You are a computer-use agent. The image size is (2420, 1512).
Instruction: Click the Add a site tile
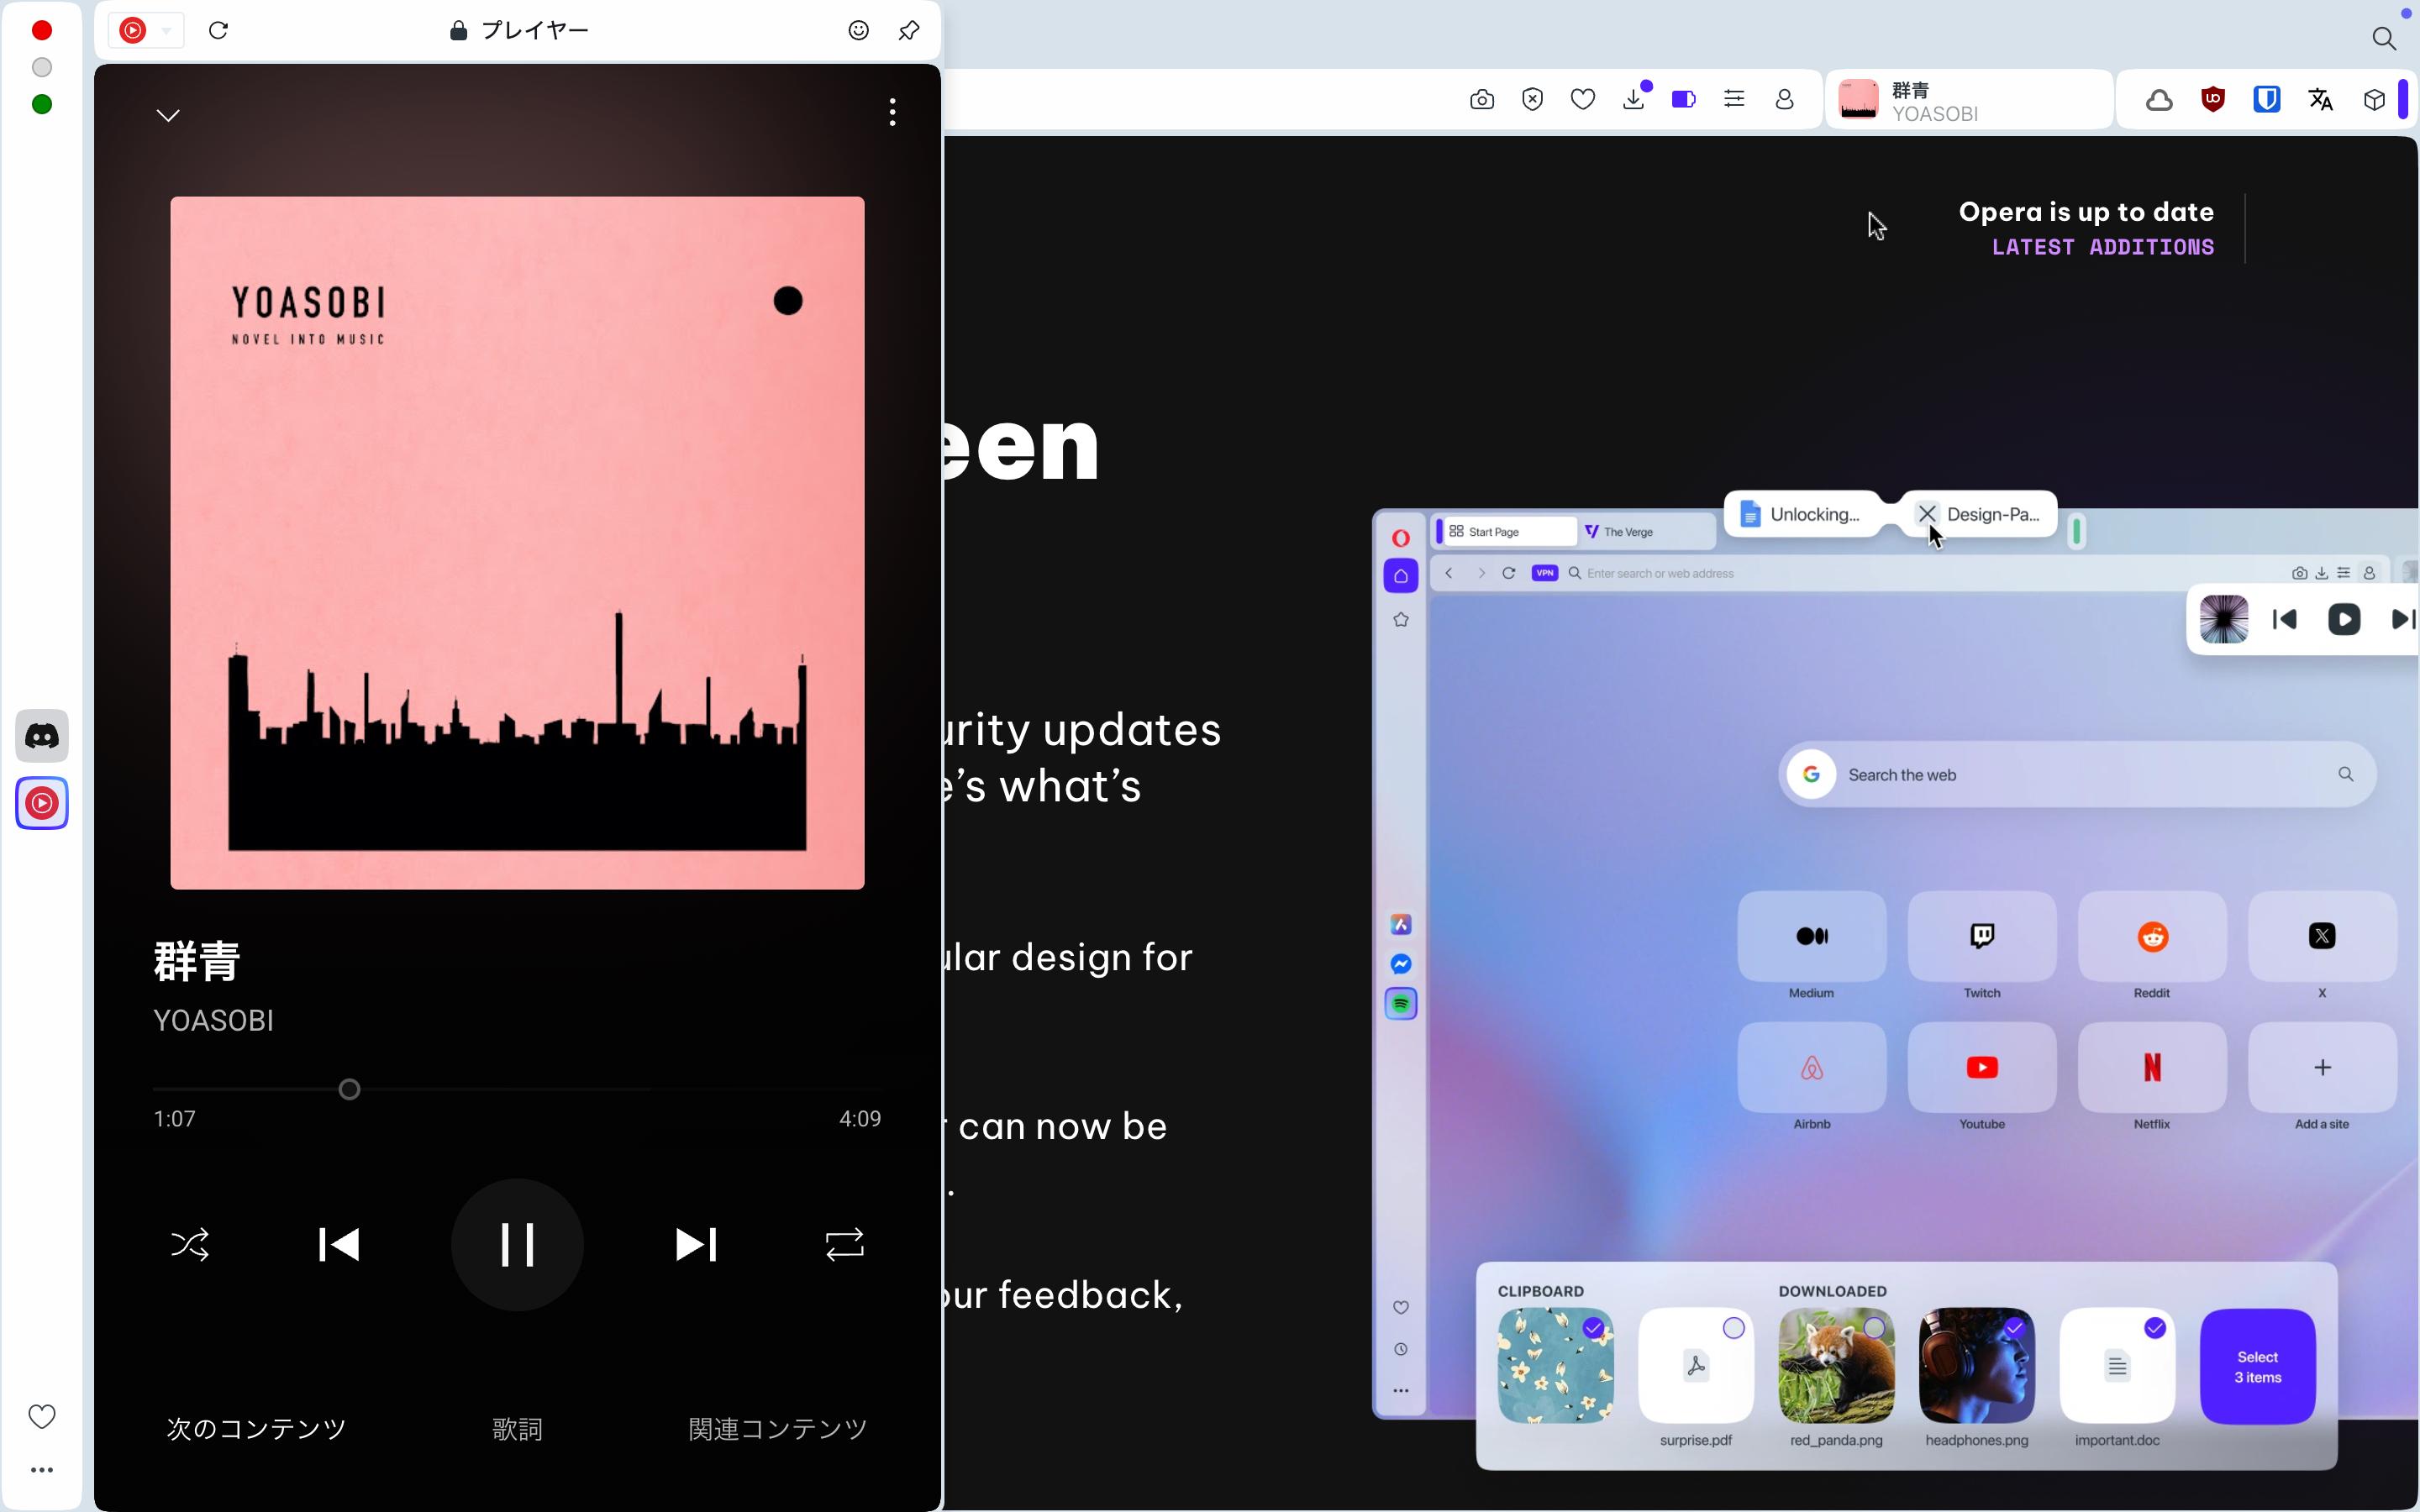coord(2322,1067)
